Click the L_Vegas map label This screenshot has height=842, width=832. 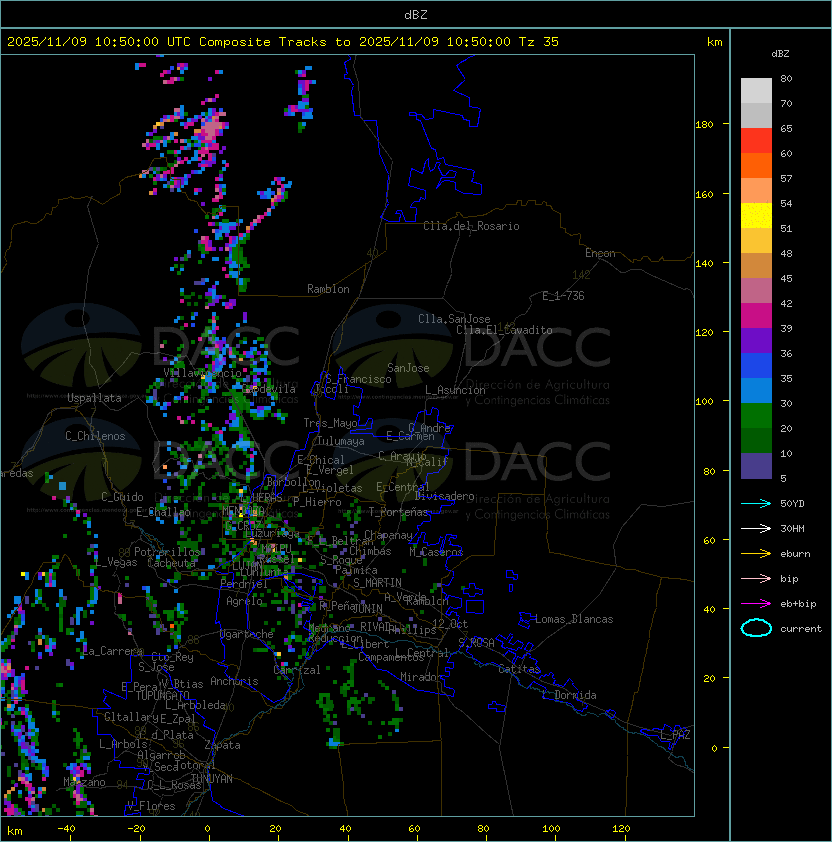[x=115, y=562]
